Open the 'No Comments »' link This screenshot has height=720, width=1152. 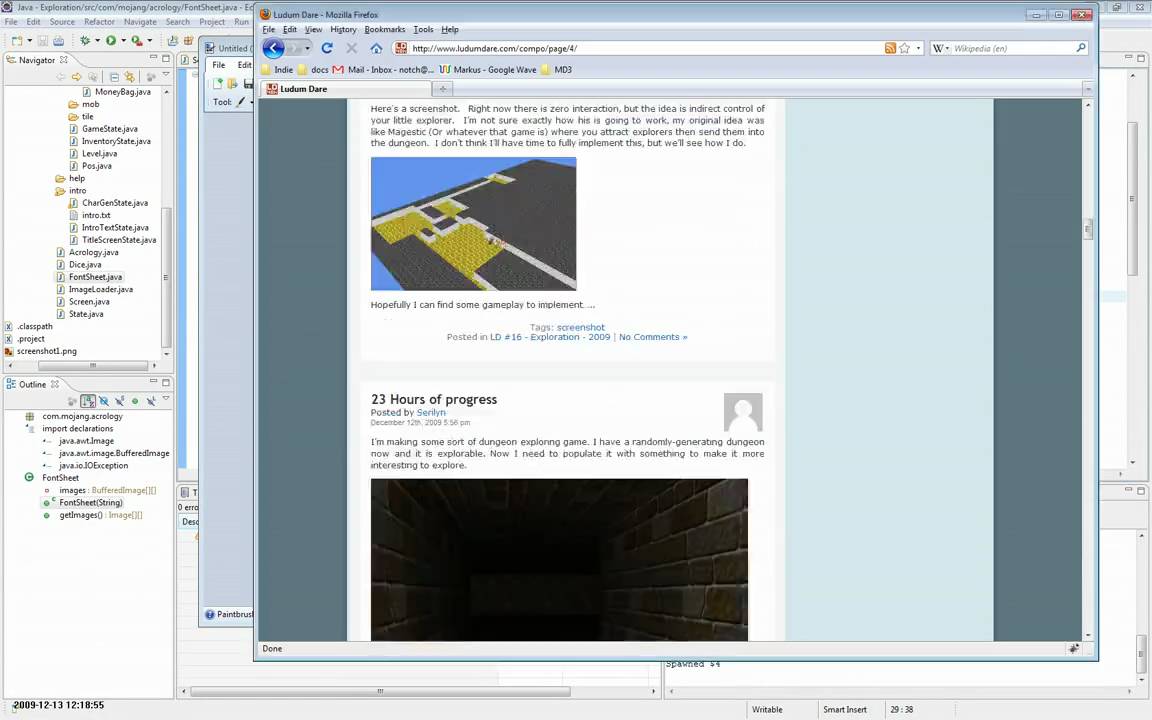click(x=653, y=337)
